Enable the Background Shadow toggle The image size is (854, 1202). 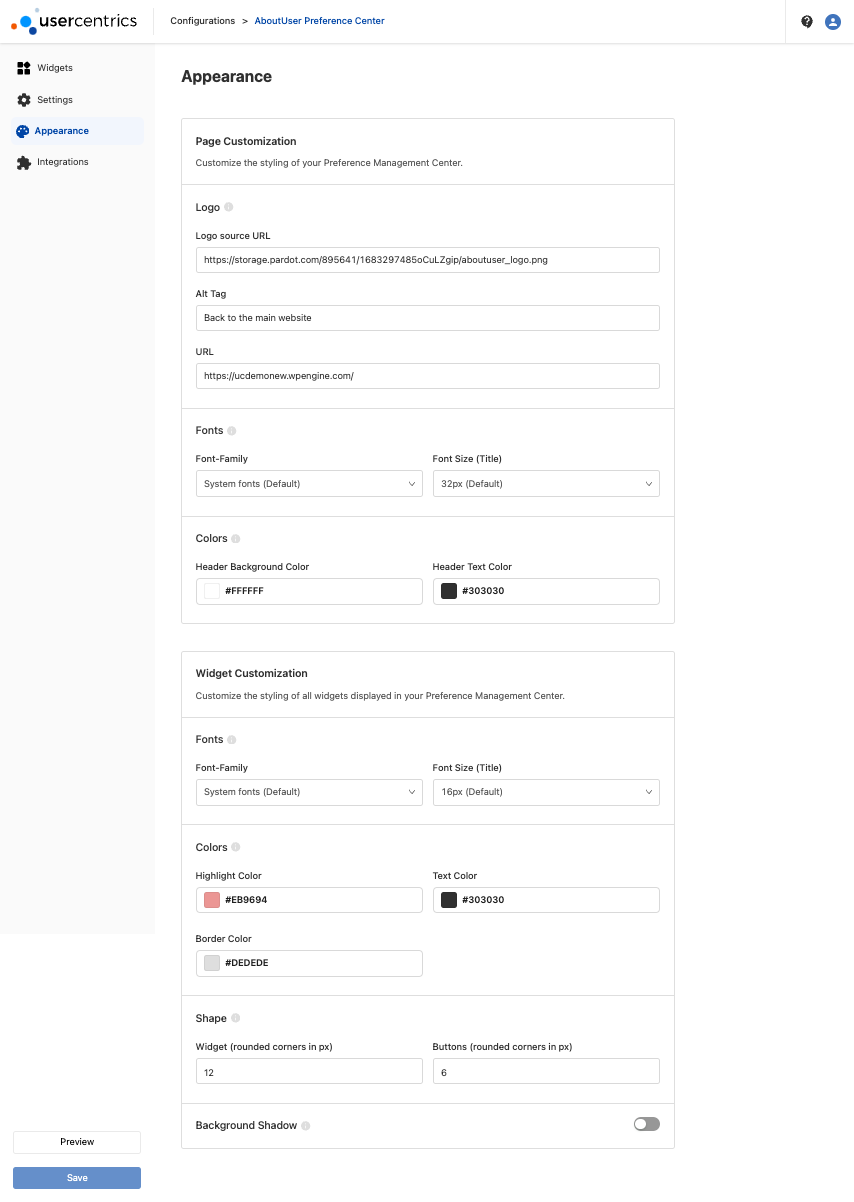pos(647,1125)
